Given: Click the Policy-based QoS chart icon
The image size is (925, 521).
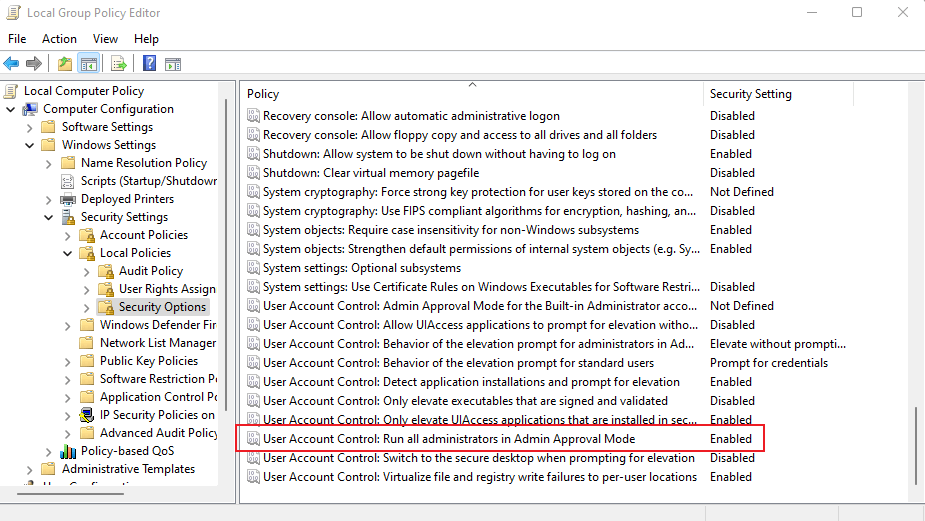Looking at the screenshot, I should tap(68, 451).
